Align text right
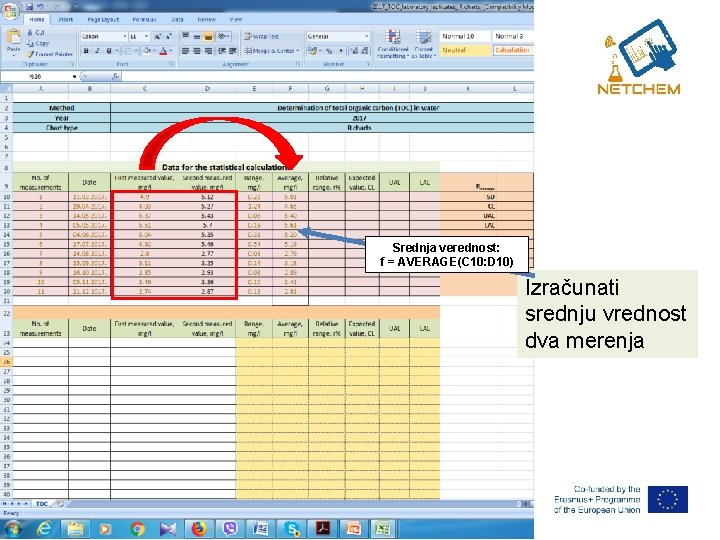This screenshot has width=720, height=540. 208,51
